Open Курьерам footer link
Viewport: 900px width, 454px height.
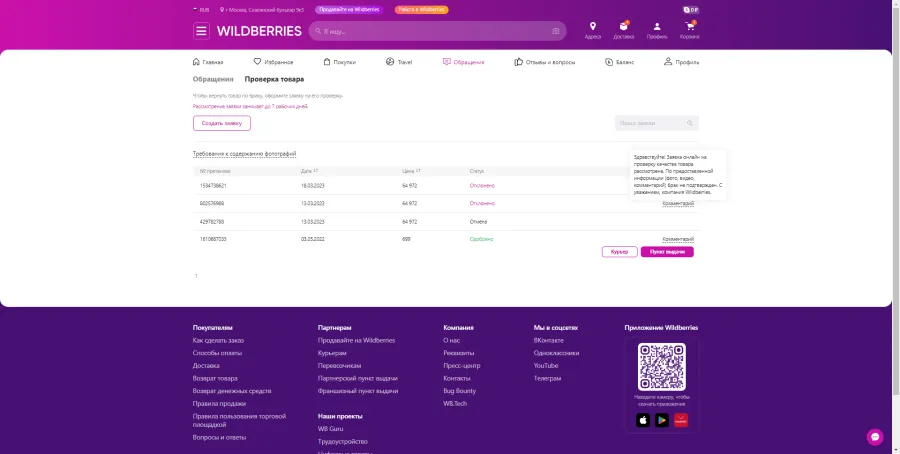tap(332, 353)
